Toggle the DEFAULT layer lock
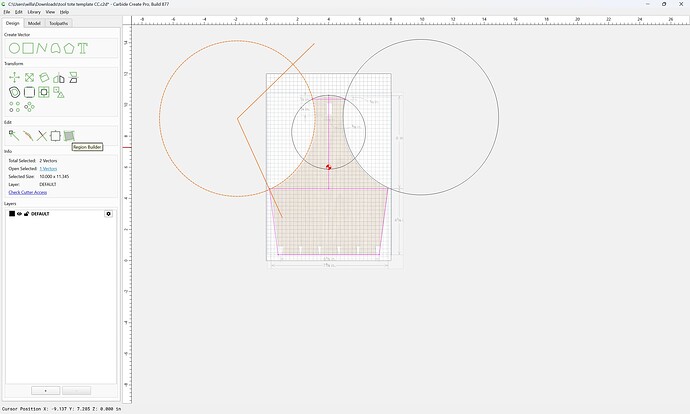Screen dimensions: 690x414 pos(26,214)
